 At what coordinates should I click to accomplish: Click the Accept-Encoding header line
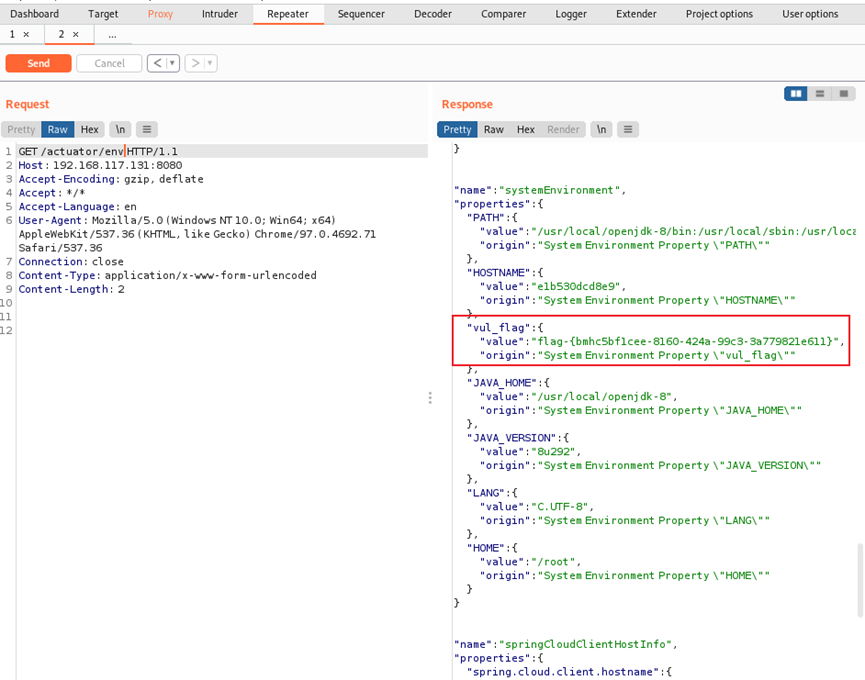point(111,179)
